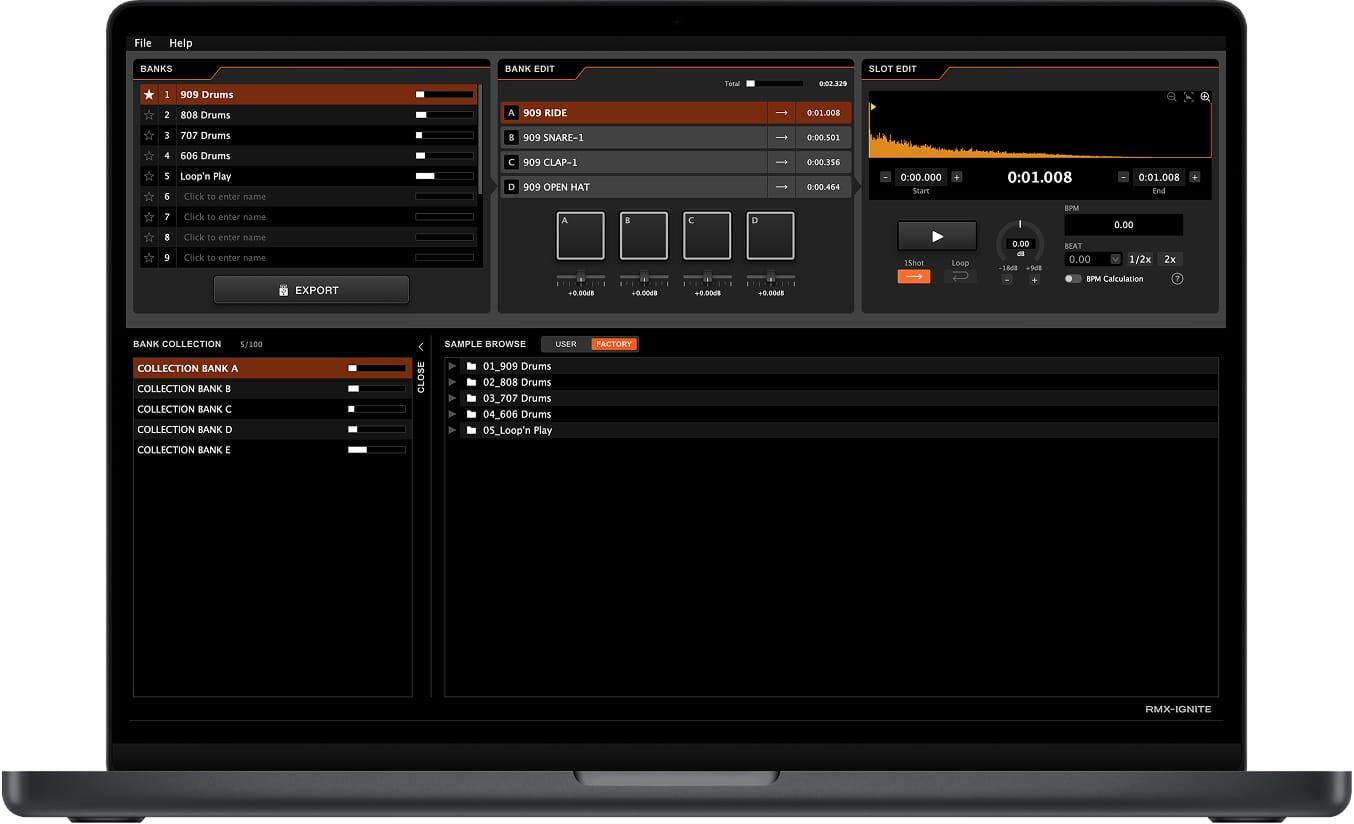The height and width of the screenshot is (824, 1354).
Task: Open the Help menu
Action: [x=181, y=43]
